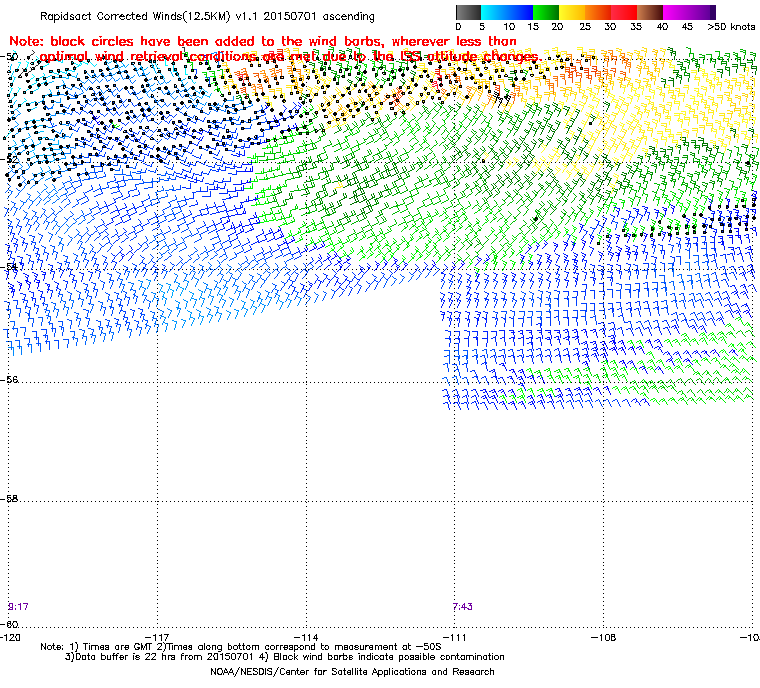The width and height of the screenshot is (760, 688).
Task: Click the legend number '25'
Action: coord(585,27)
